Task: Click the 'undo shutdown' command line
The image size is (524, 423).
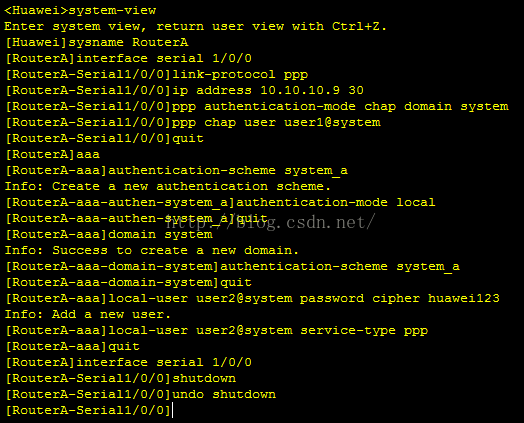Action: 141,394
